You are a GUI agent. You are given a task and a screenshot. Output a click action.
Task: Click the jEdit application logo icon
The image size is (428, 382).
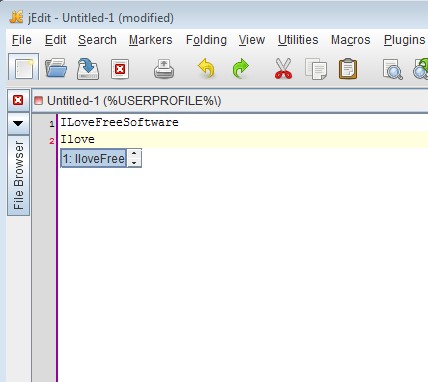16,17
